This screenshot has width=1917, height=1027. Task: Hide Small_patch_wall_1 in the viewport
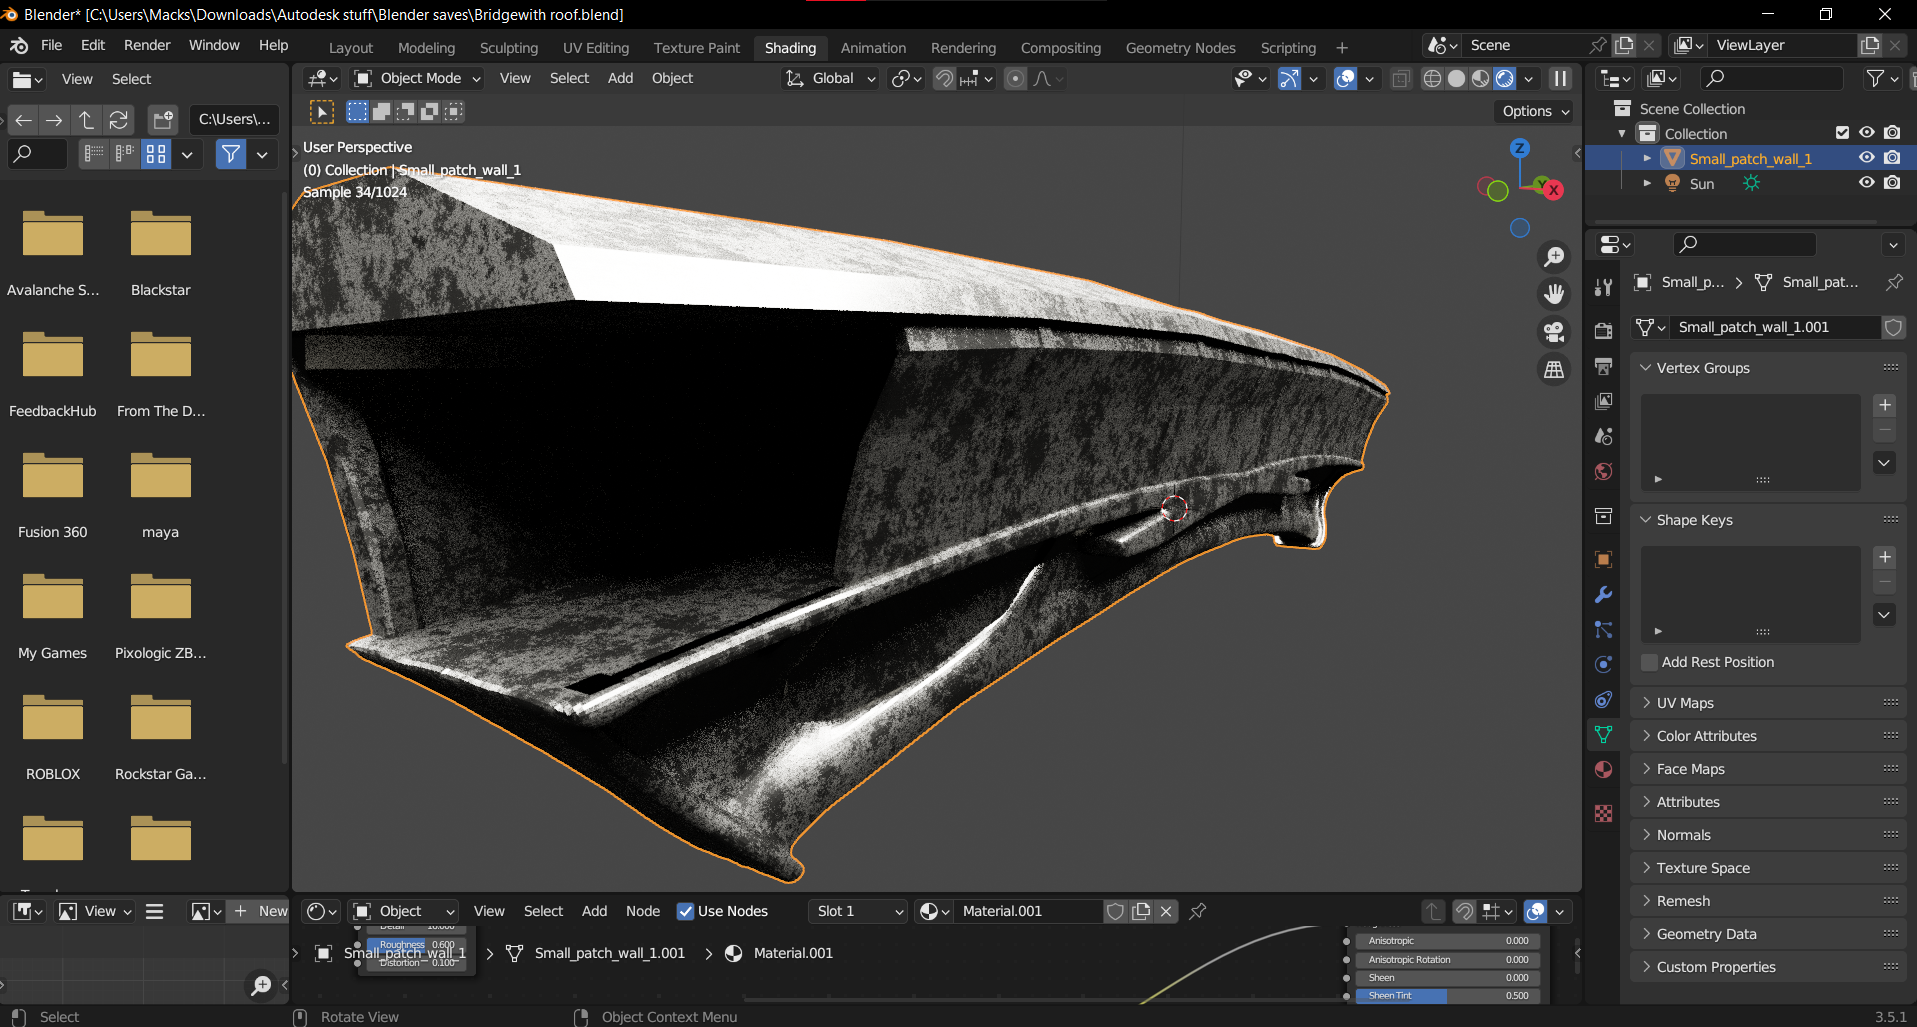1866,158
